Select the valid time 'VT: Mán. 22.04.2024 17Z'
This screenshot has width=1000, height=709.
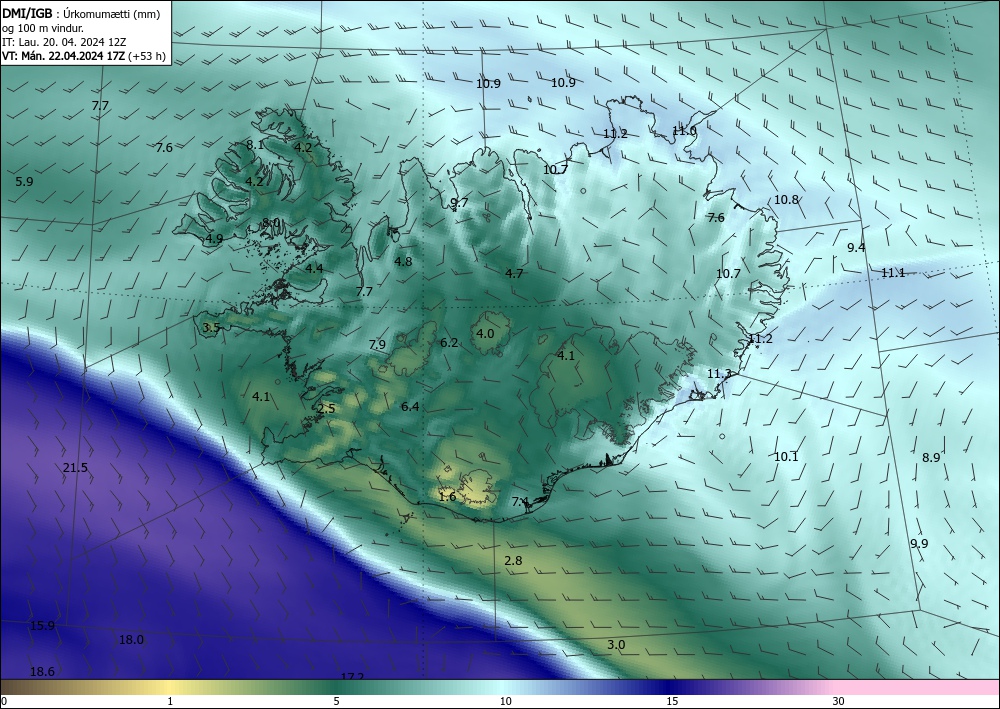64,56
